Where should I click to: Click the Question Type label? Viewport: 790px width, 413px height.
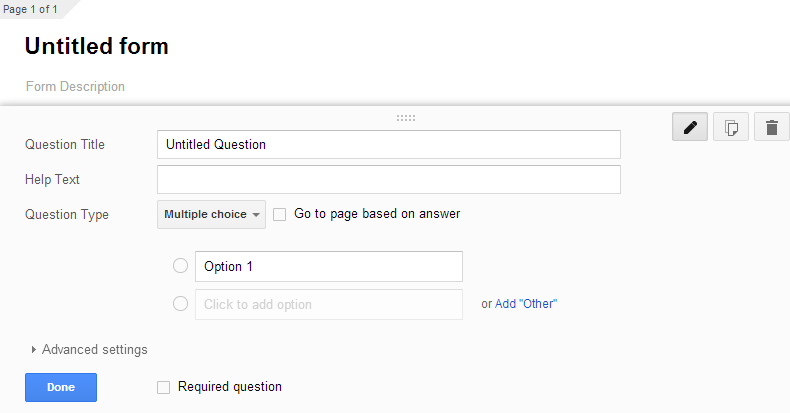pos(67,214)
